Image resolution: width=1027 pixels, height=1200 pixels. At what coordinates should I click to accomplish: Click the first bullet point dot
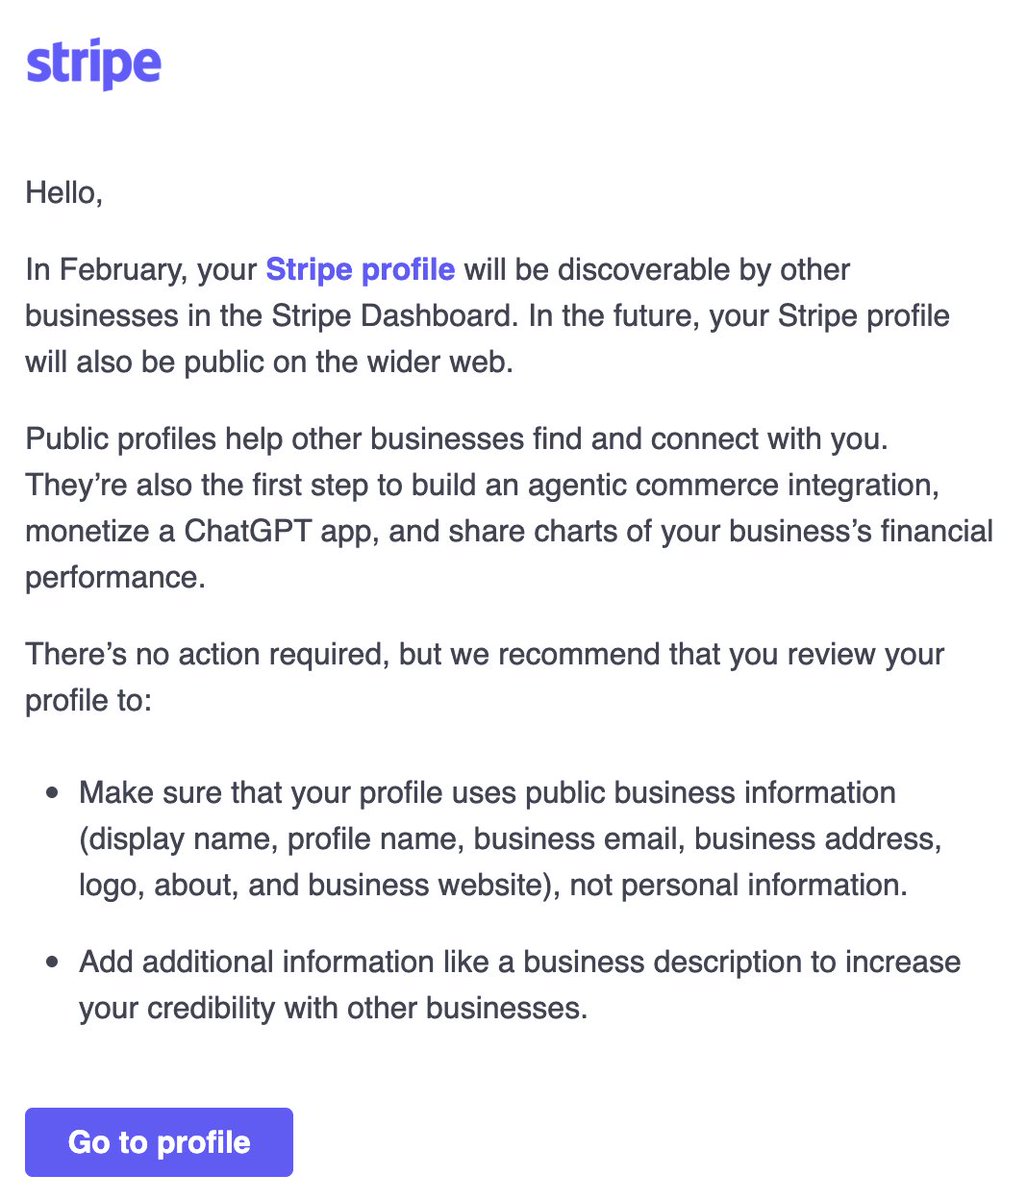[52, 793]
